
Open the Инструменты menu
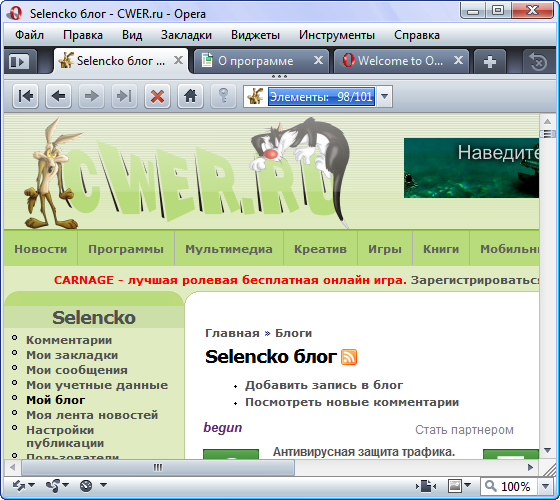point(337,35)
